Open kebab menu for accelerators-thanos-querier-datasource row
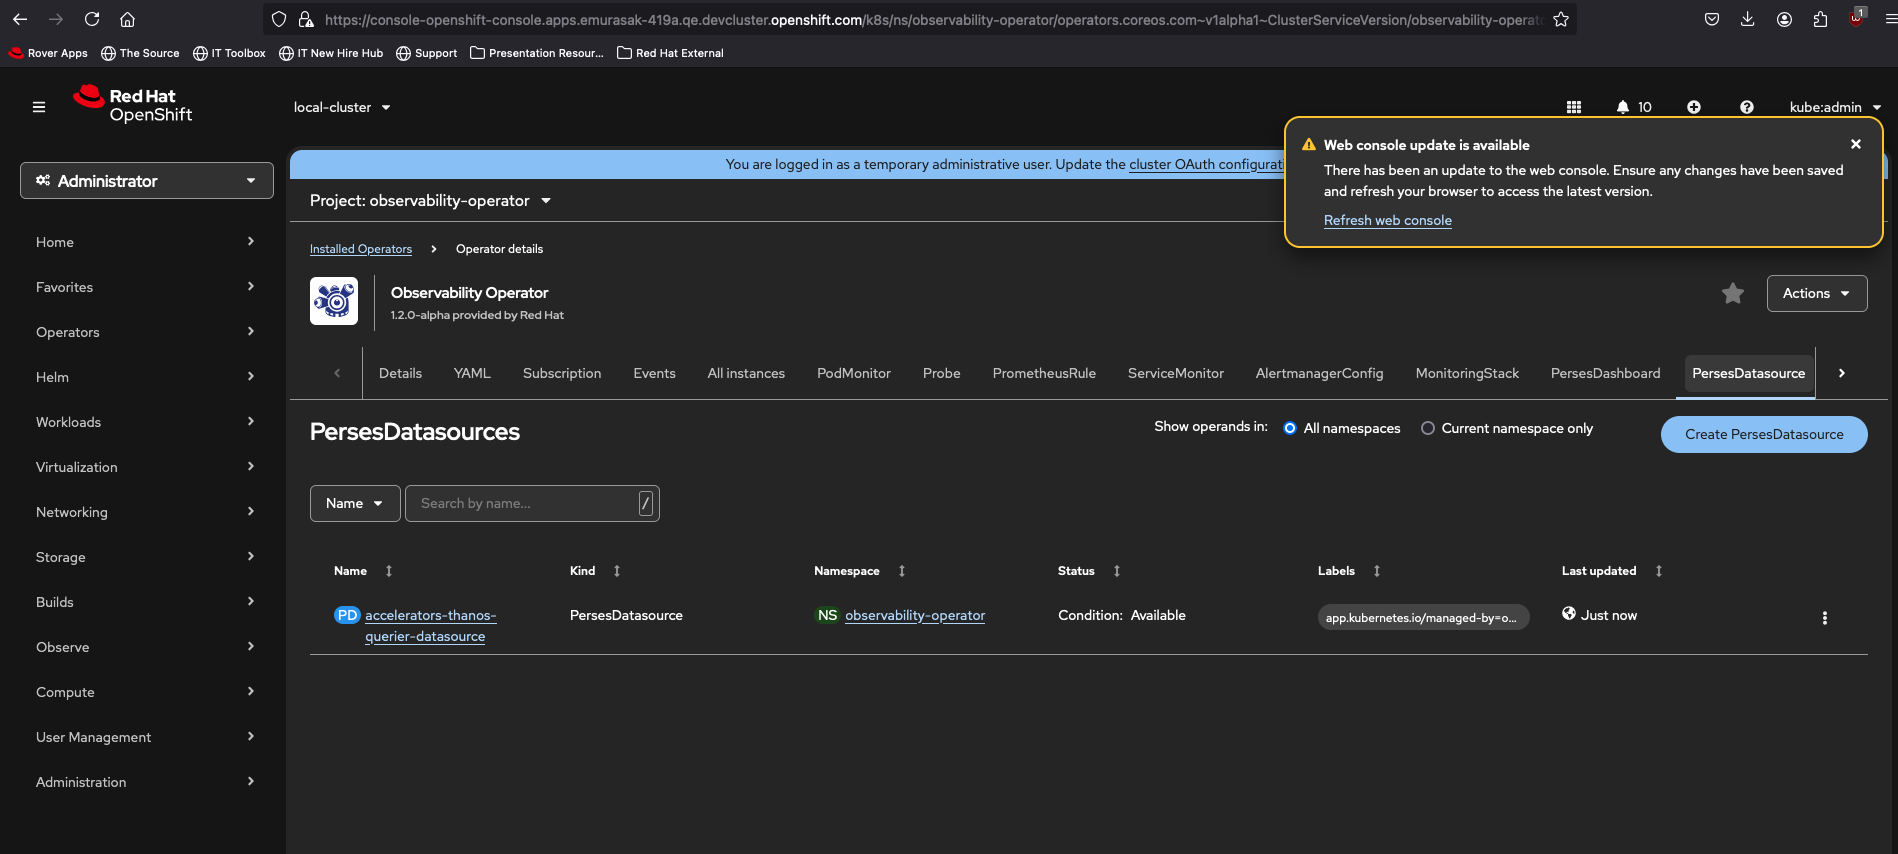 (x=1825, y=618)
